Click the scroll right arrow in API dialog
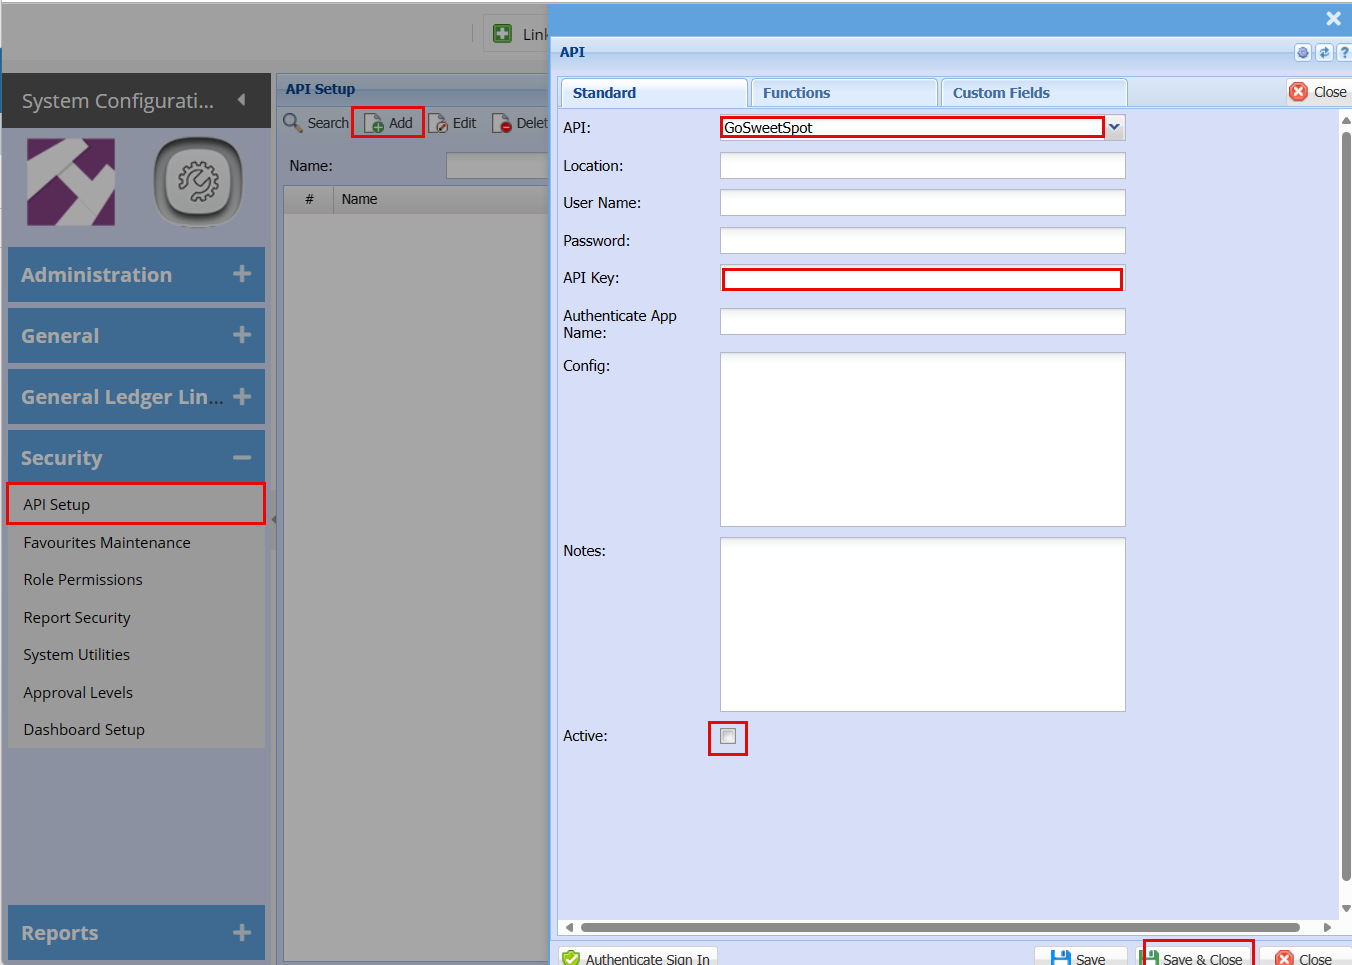1352x965 pixels. [x=1327, y=928]
